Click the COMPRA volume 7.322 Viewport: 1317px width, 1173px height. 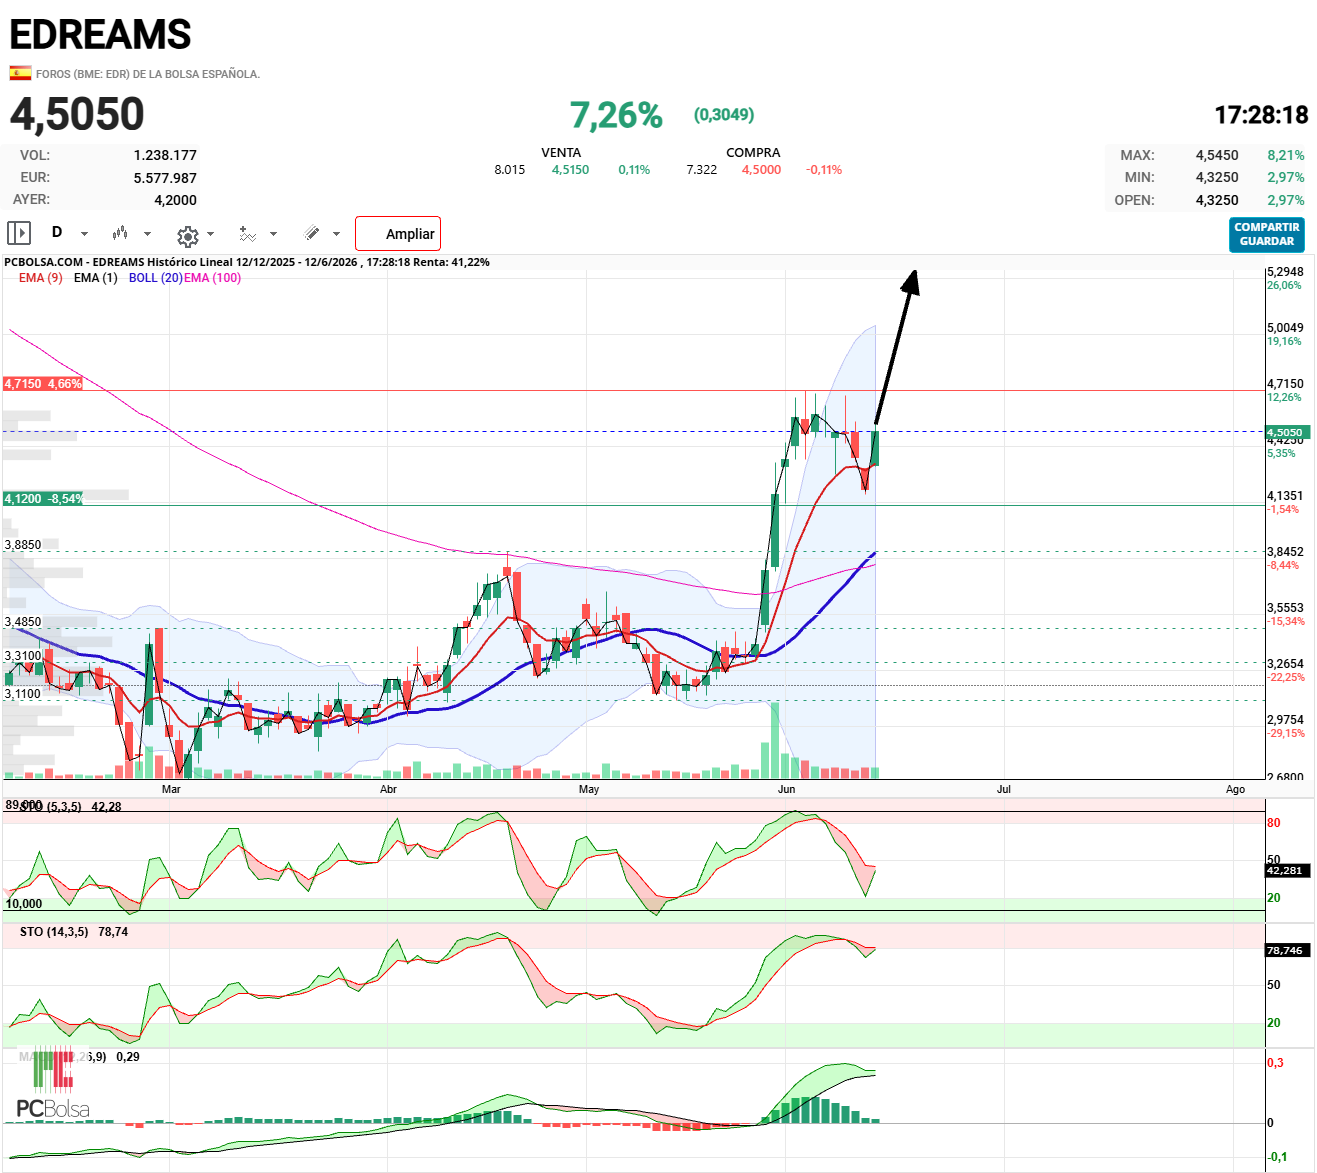click(x=702, y=170)
